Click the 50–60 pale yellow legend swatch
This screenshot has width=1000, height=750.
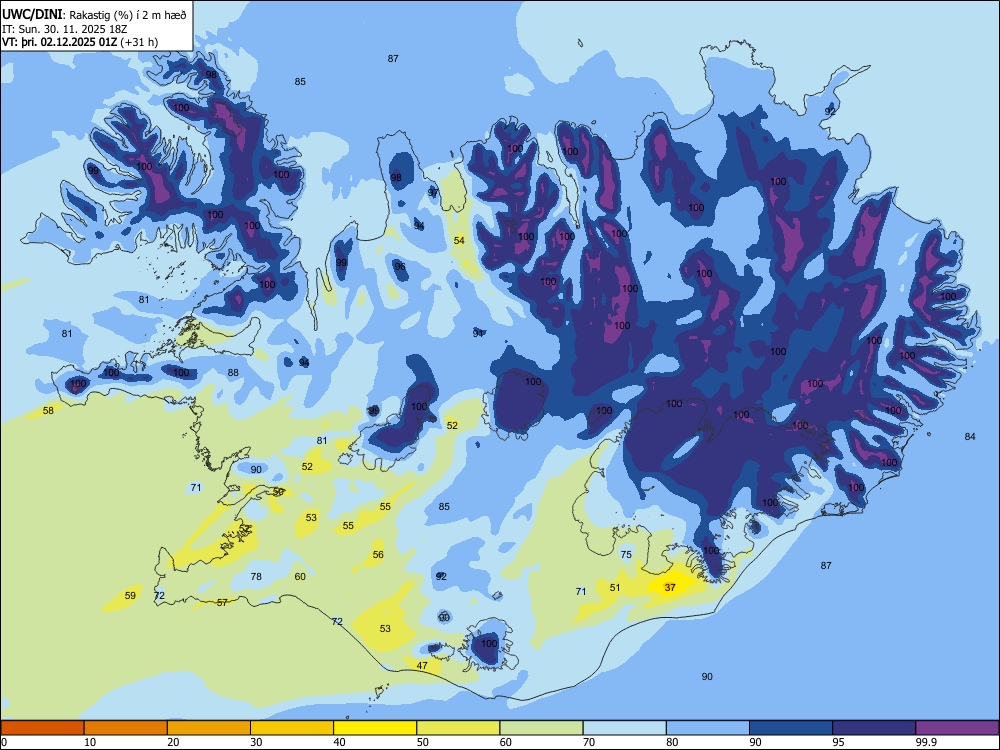tap(459, 728)
